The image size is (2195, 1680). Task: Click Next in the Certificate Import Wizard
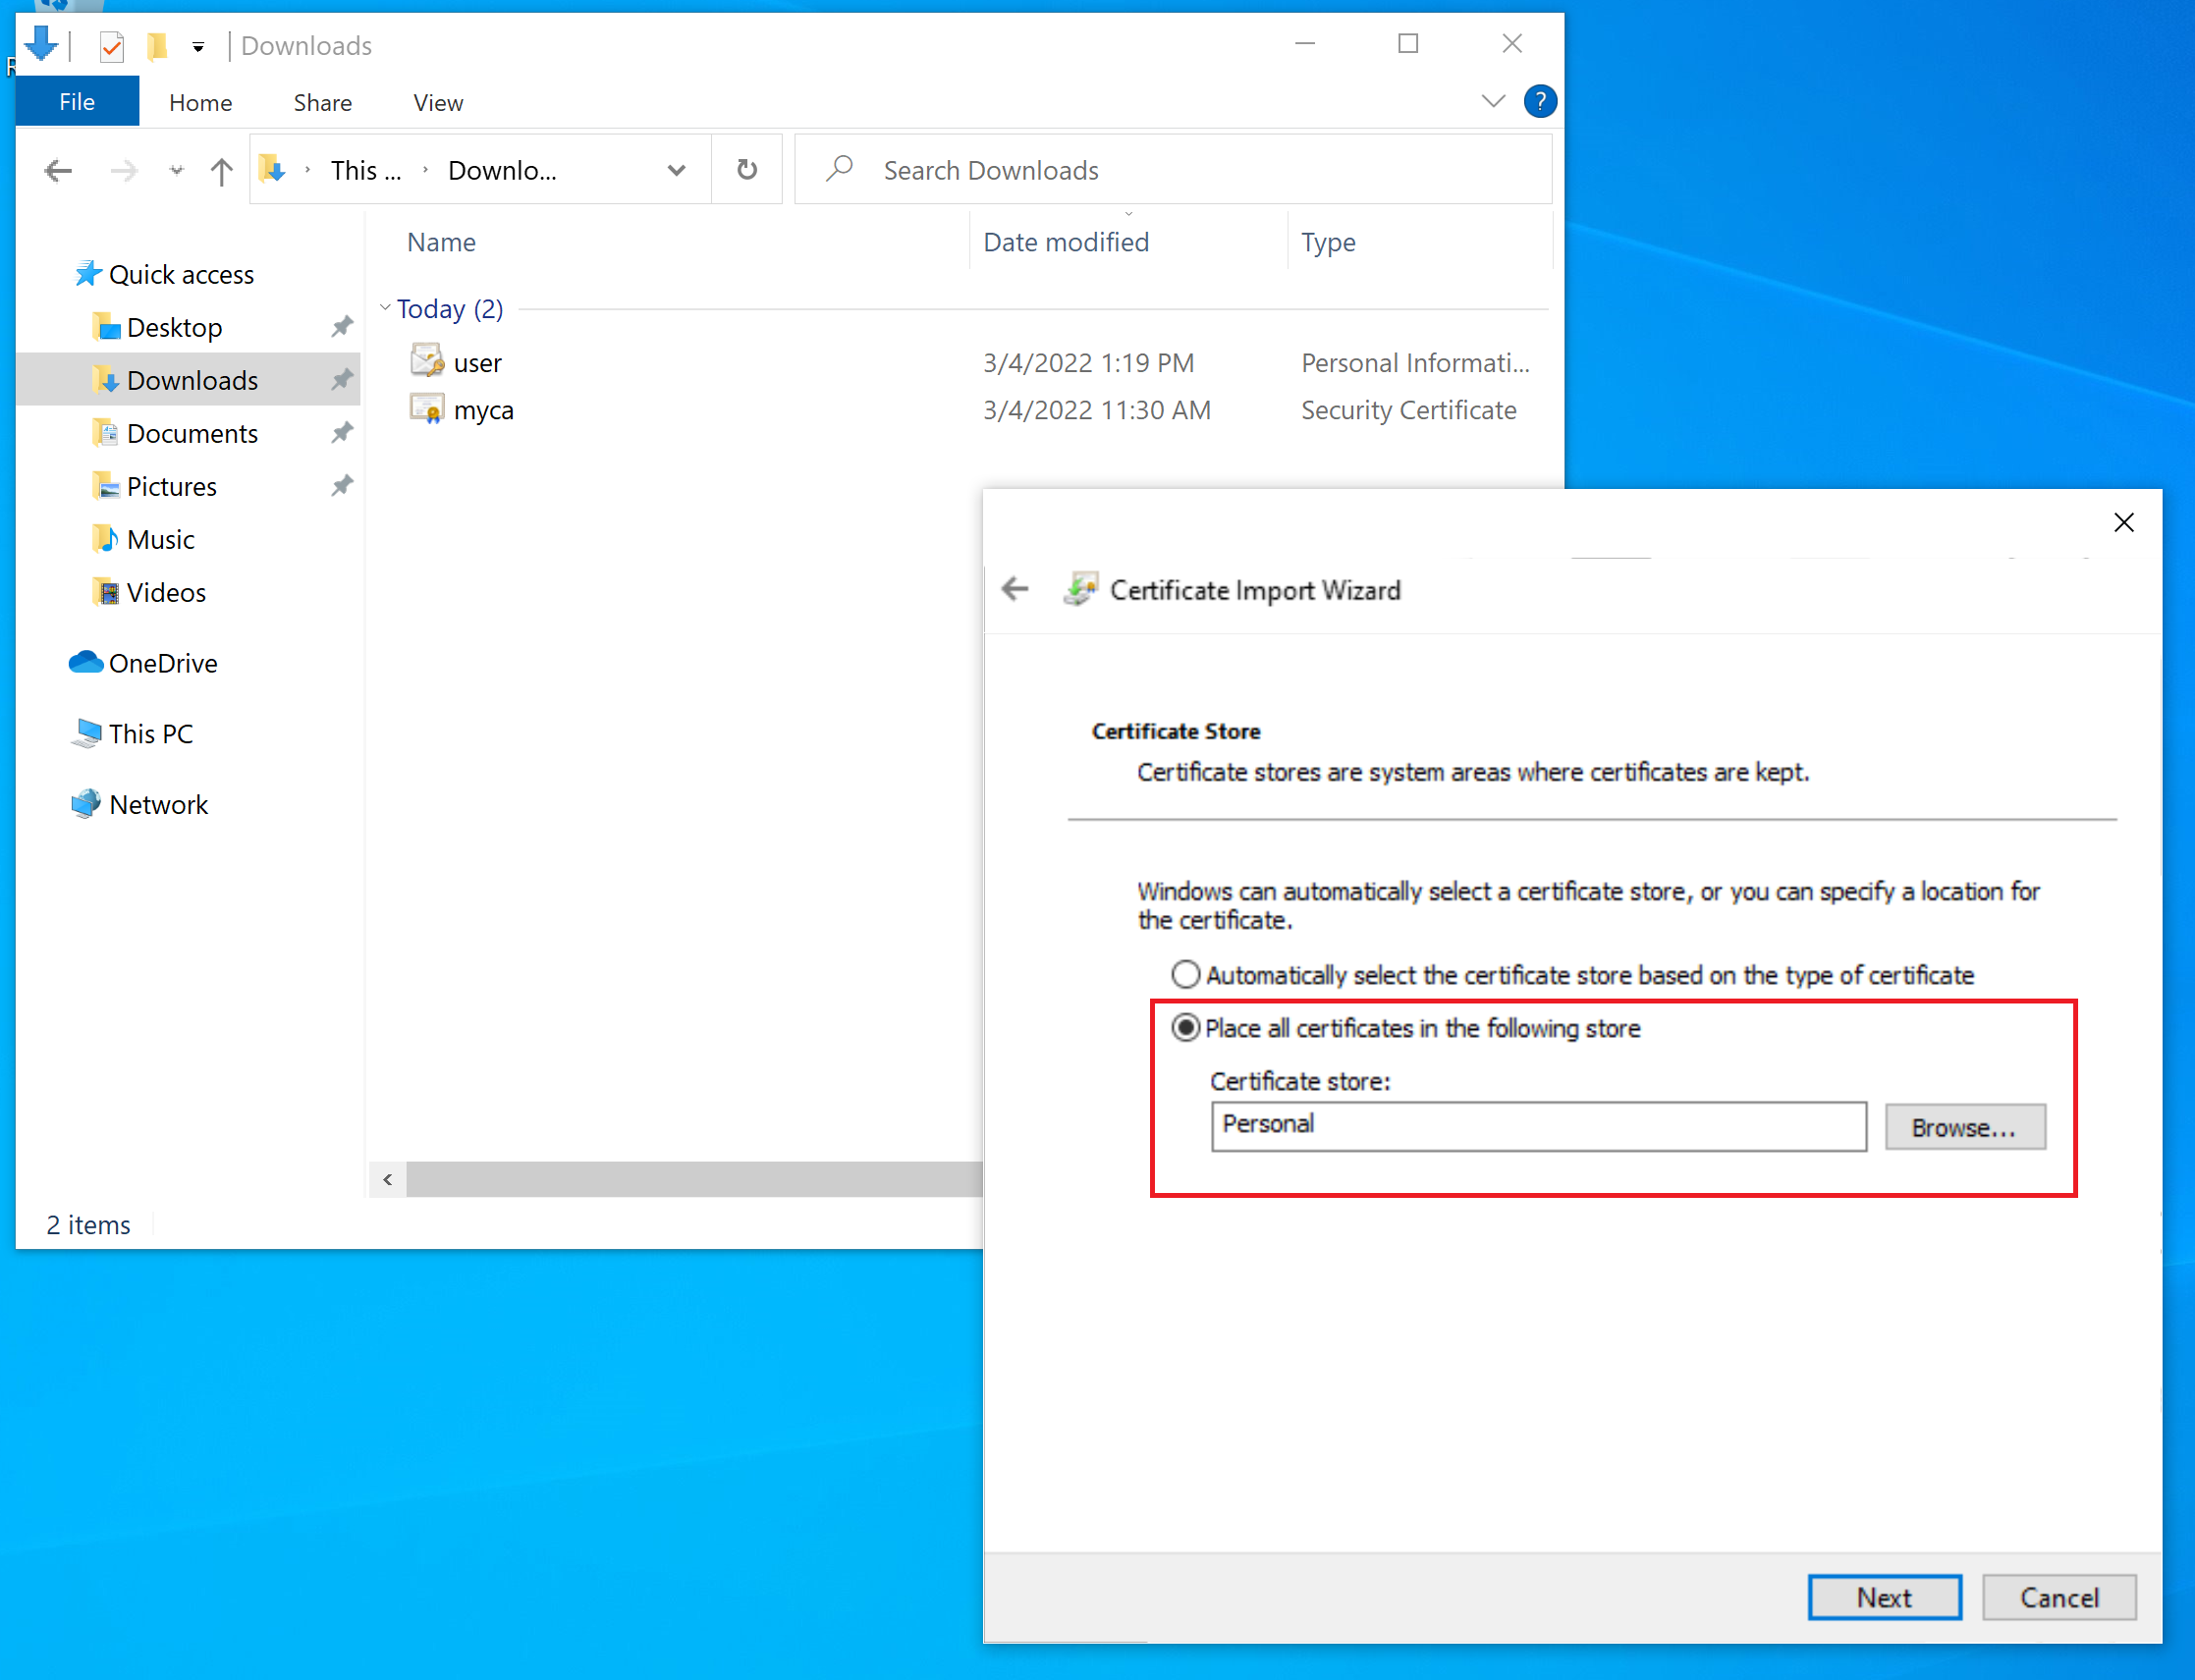point(1884,1597)
